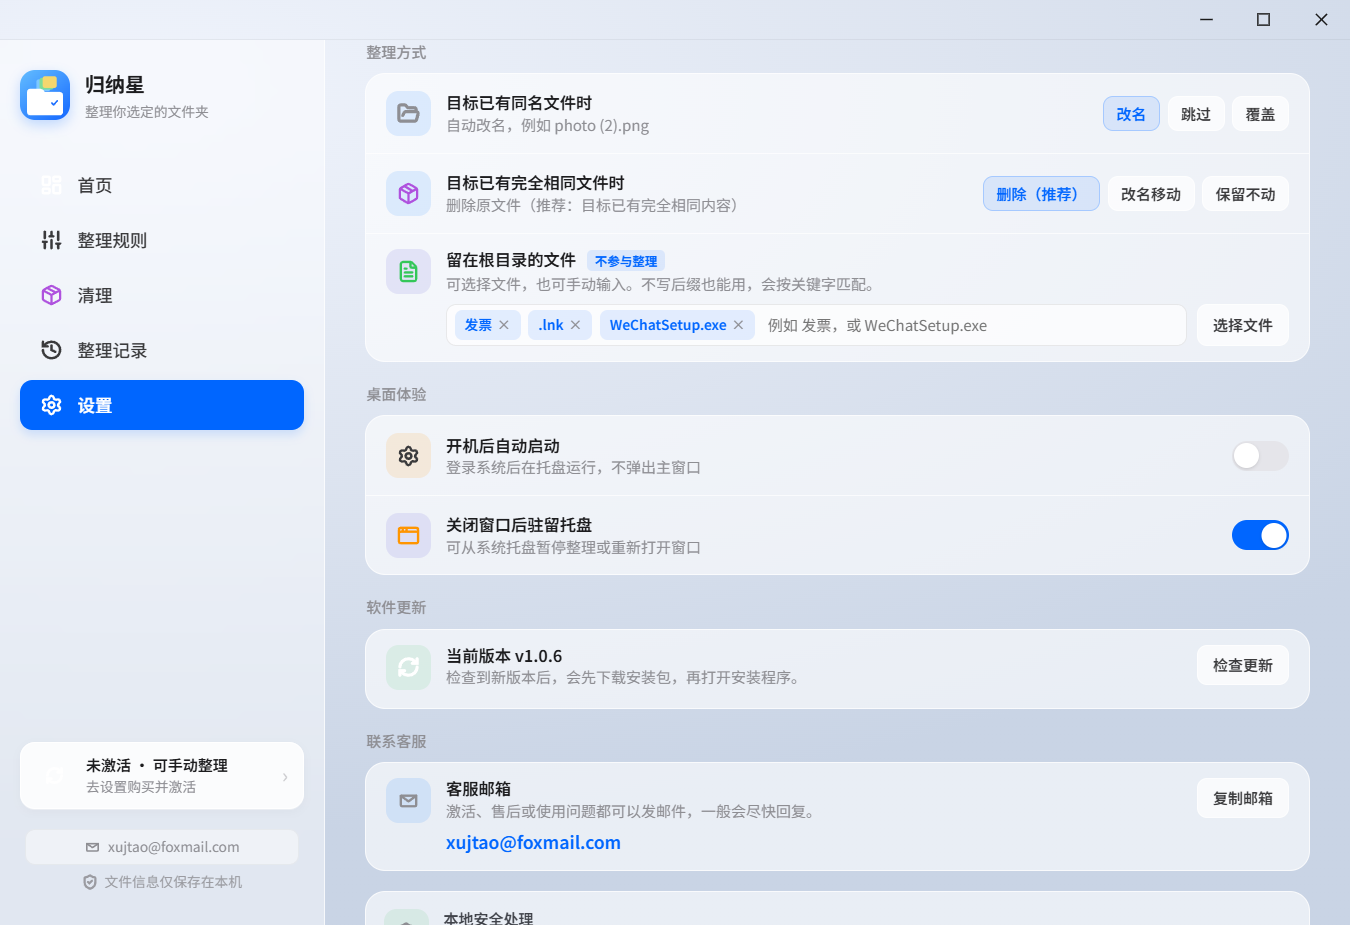Toggle 开机后自动启动 switch on
Image resolution: width=1350 pixels, height=925 pixels.
[1260, 456]
